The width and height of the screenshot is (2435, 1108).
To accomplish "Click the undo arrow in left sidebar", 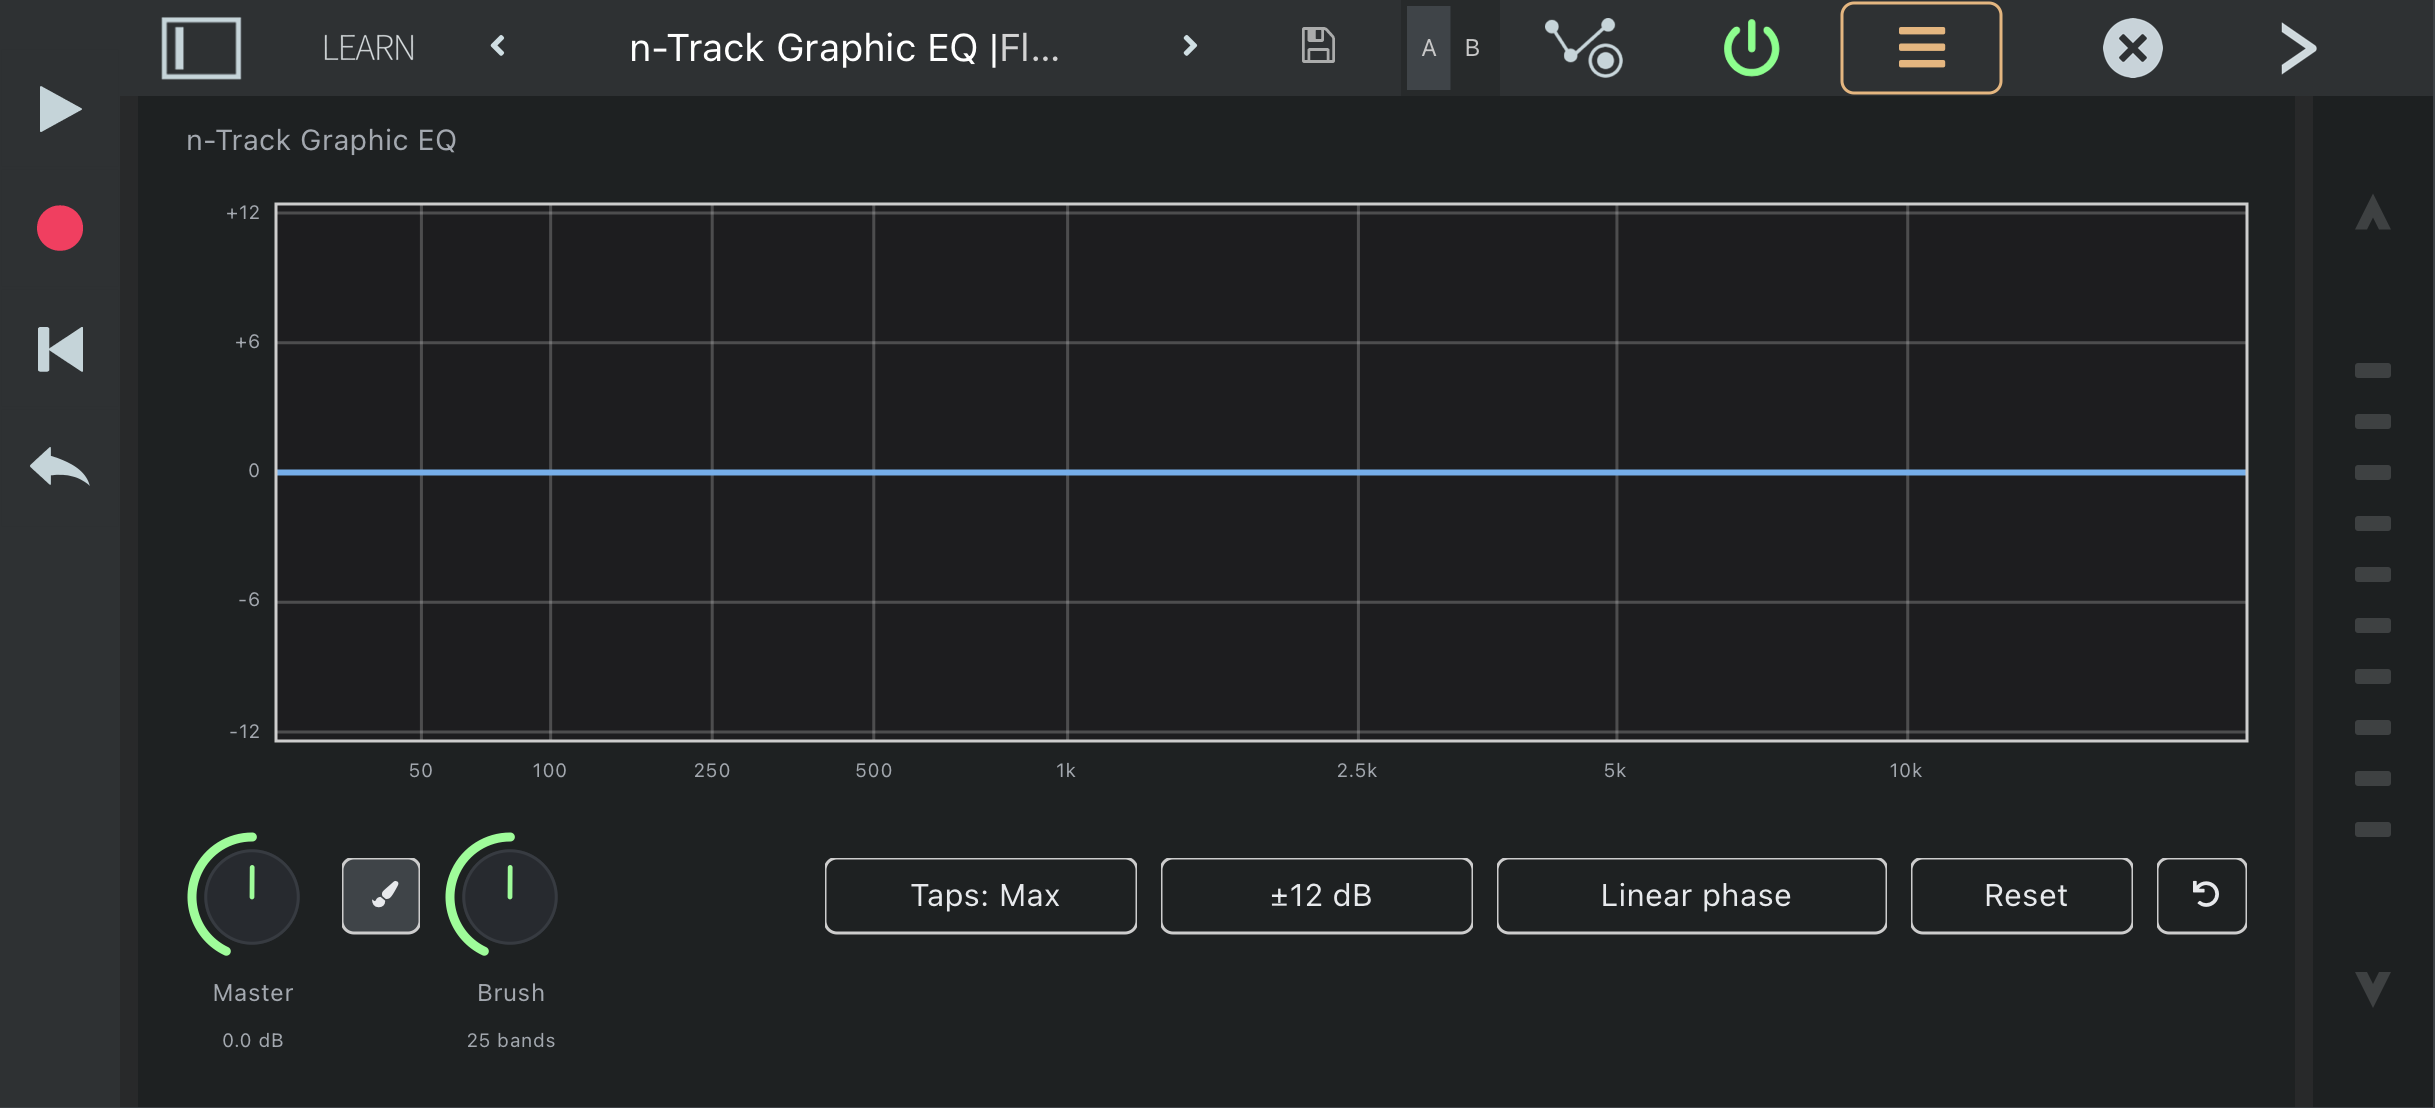I will click(x=59, y=467).
